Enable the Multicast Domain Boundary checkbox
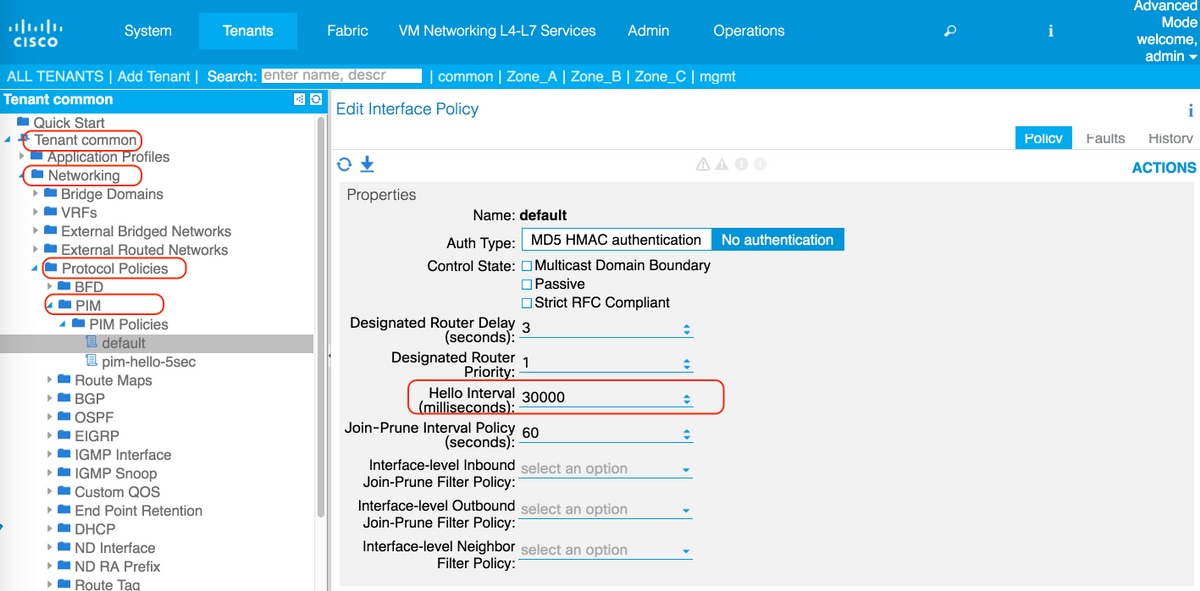The image size is (1200, 591). [x=527, y=266]
